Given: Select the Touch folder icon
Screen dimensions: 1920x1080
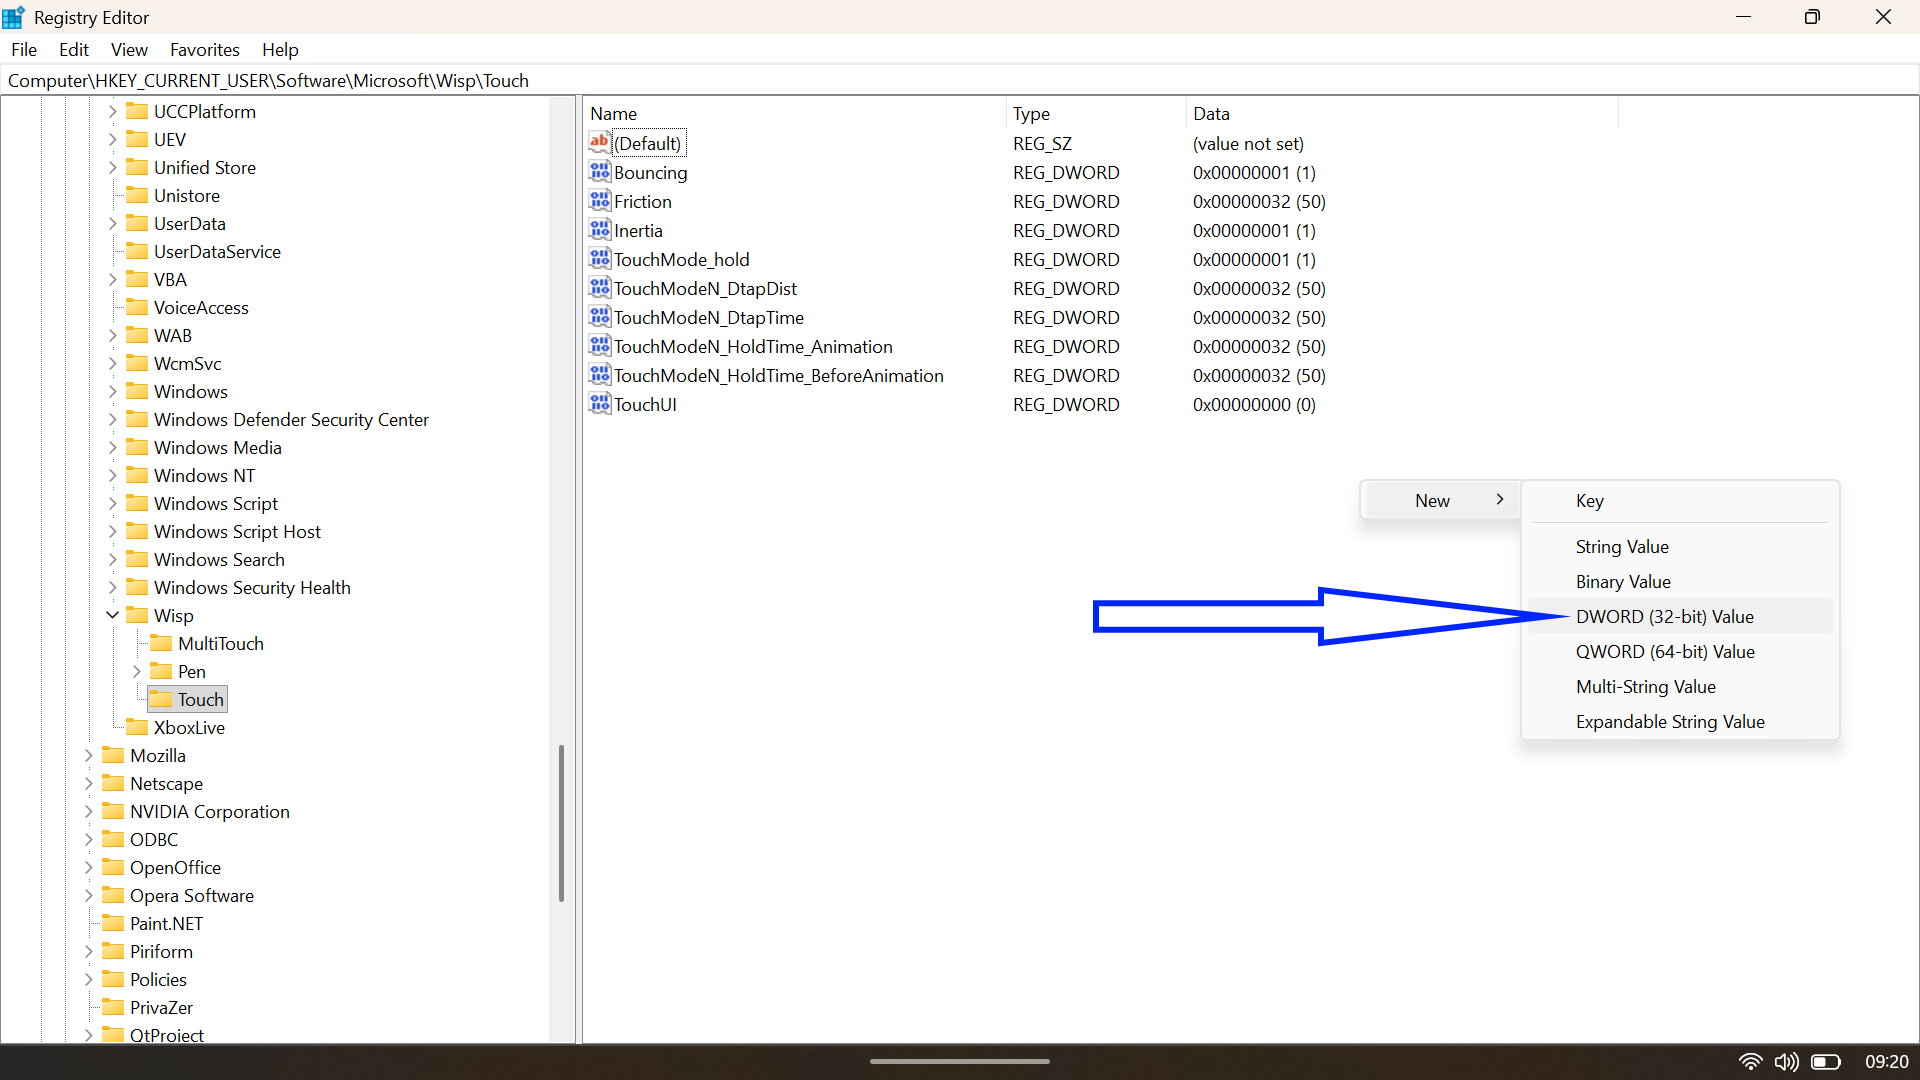Looking at the screenshot, I should (162, 699).
